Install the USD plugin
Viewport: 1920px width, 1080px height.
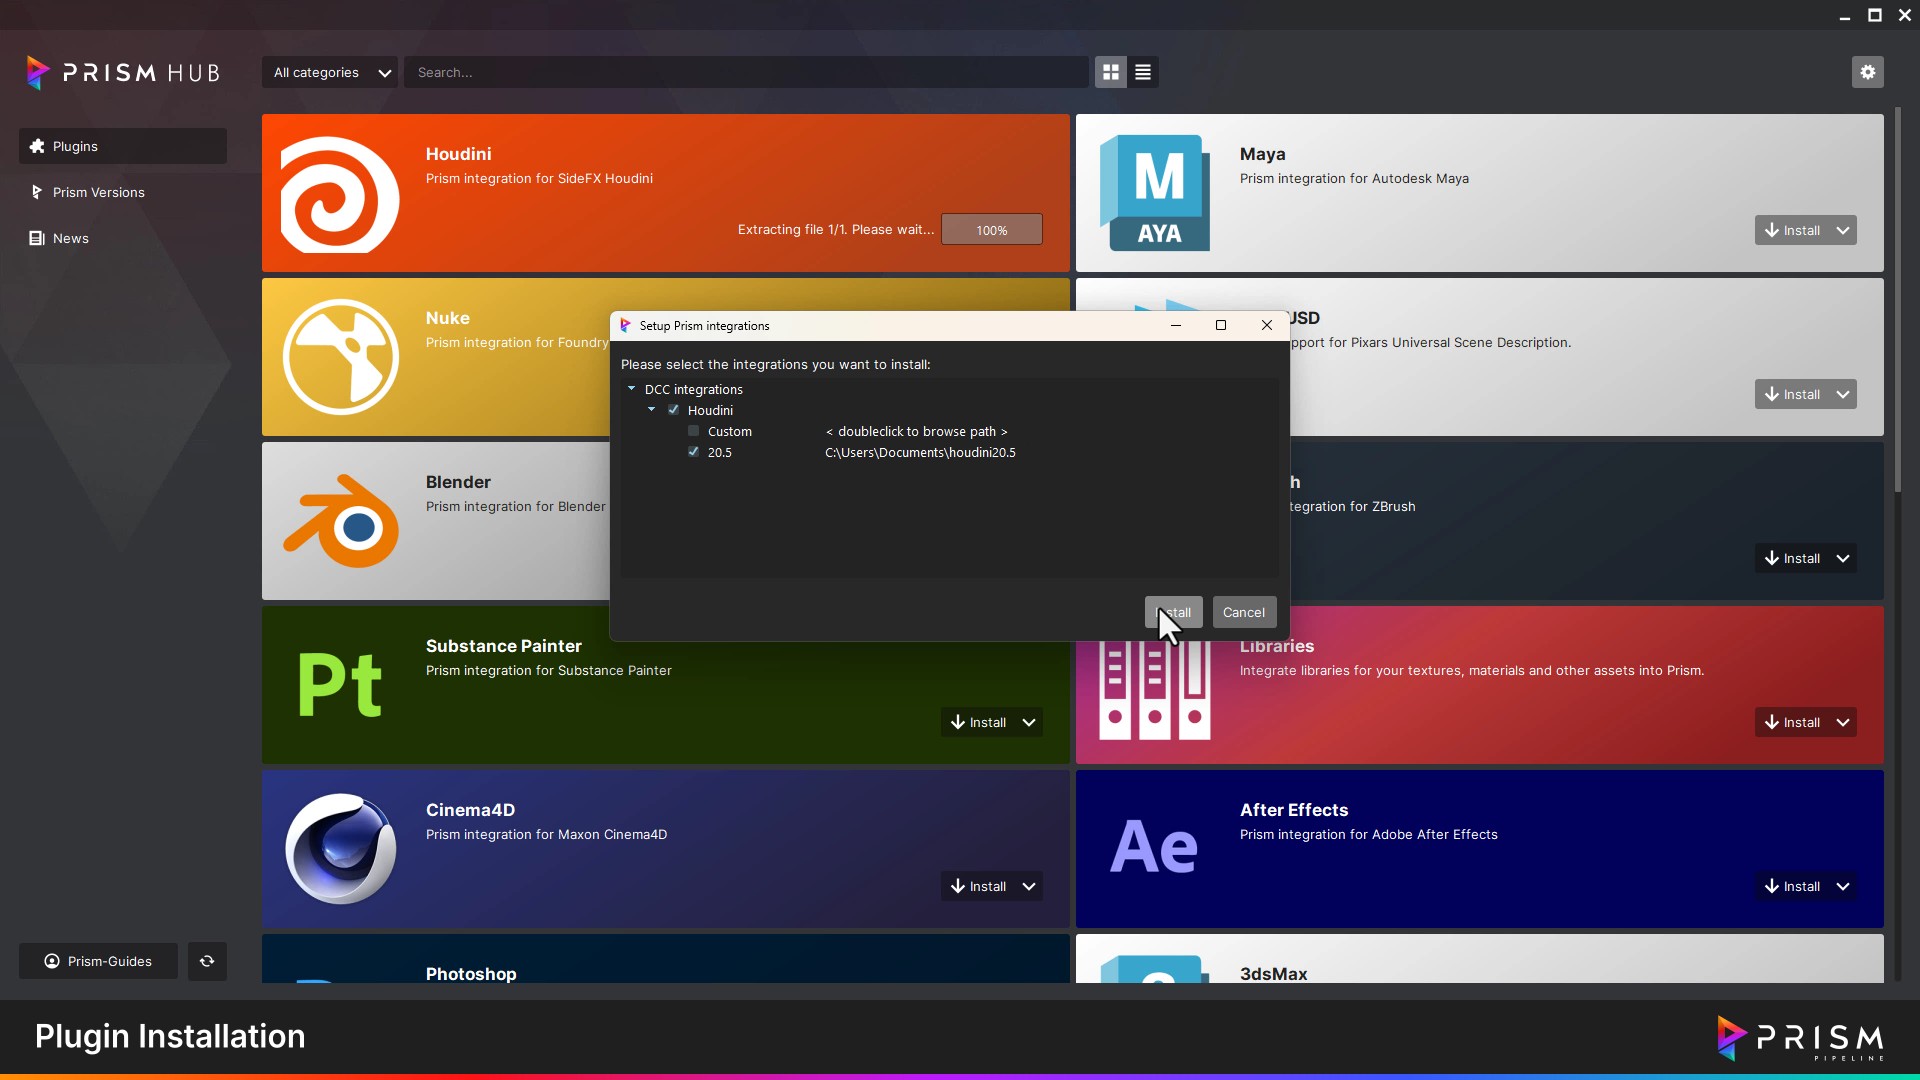pyautogui.click(x=1792, y=394)
